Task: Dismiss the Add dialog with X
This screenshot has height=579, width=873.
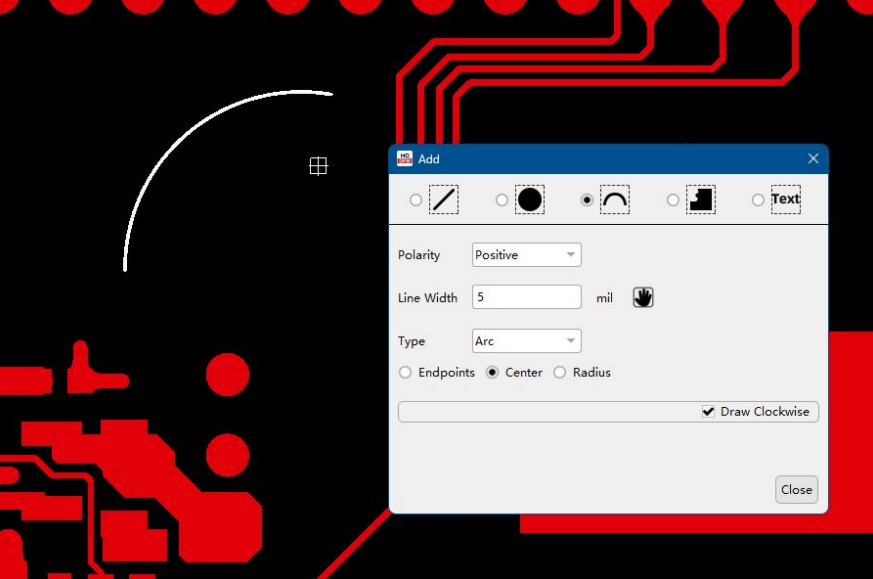Action: (813, 159)
